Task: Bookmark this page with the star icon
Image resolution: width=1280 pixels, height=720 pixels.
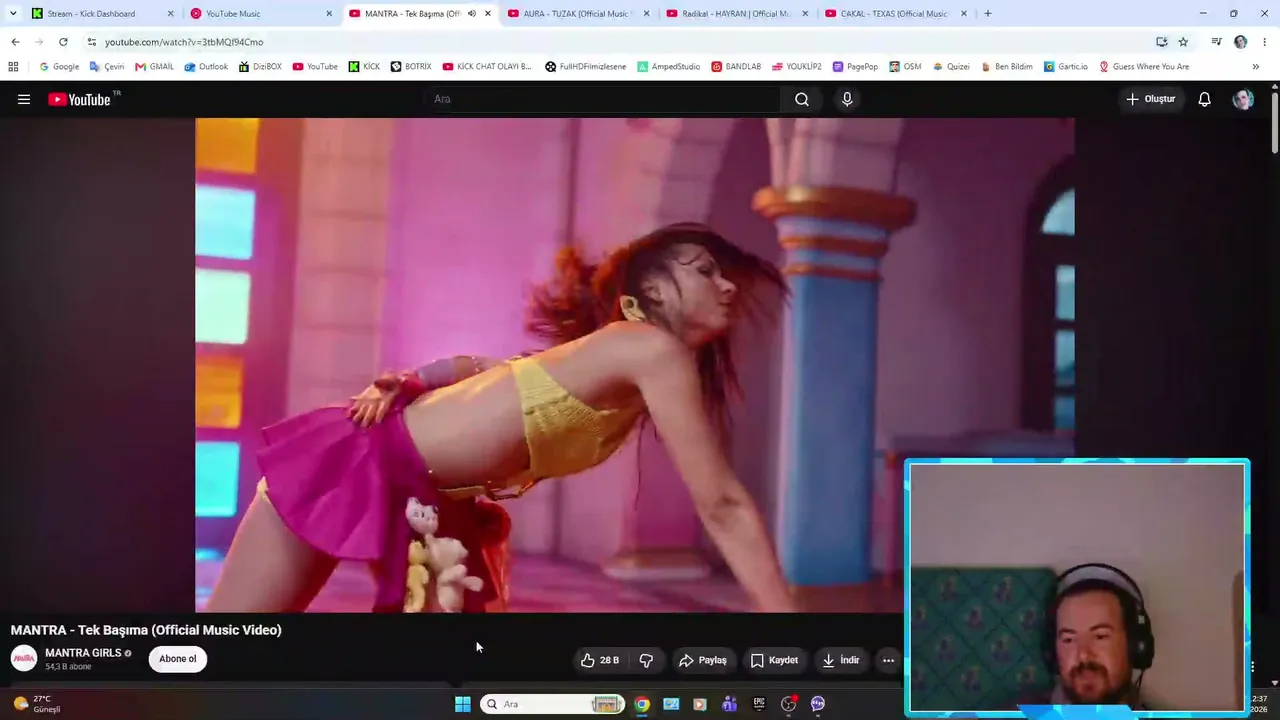Action: [x=1183, y=42]
